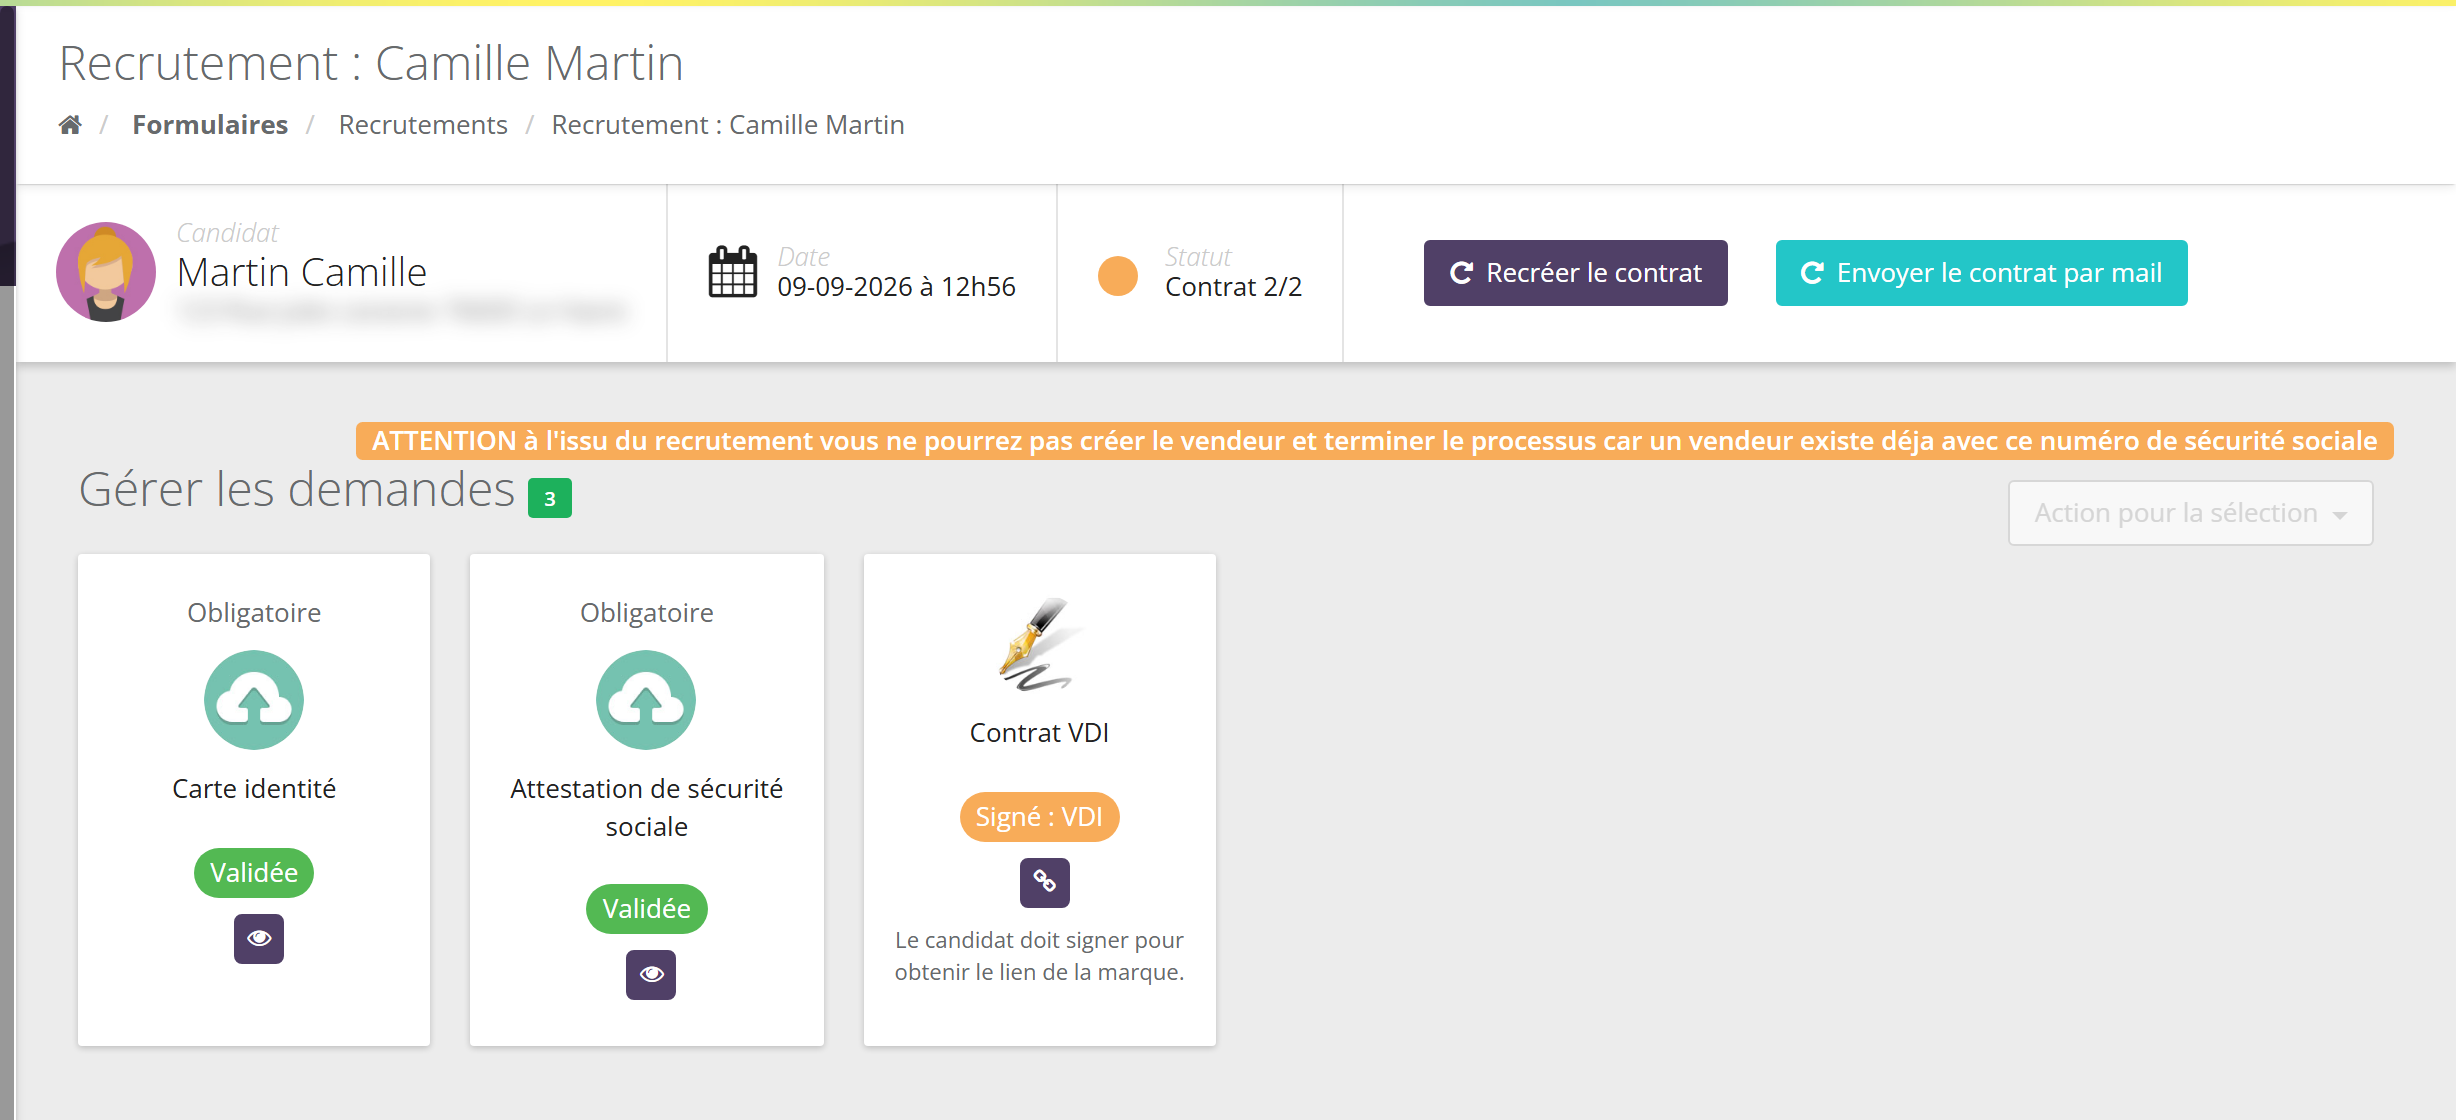
Task: Click Envoyer le contrat par mail button
Action: tap(1982, 273)
